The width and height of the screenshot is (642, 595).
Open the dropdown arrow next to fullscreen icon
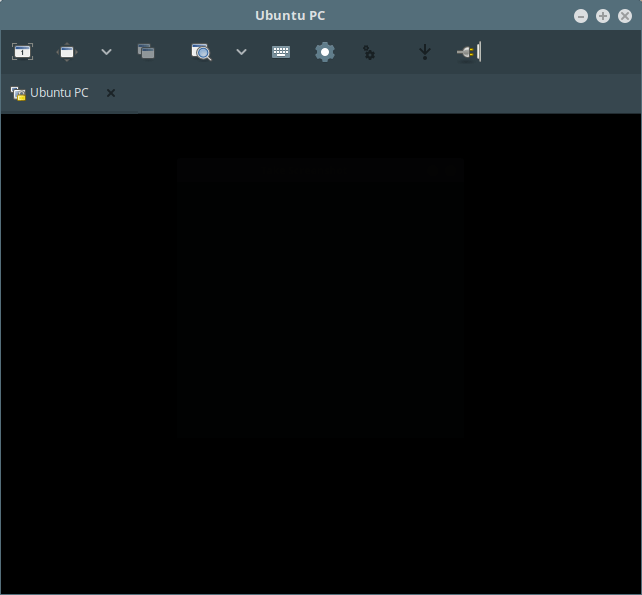pos(106,52)
